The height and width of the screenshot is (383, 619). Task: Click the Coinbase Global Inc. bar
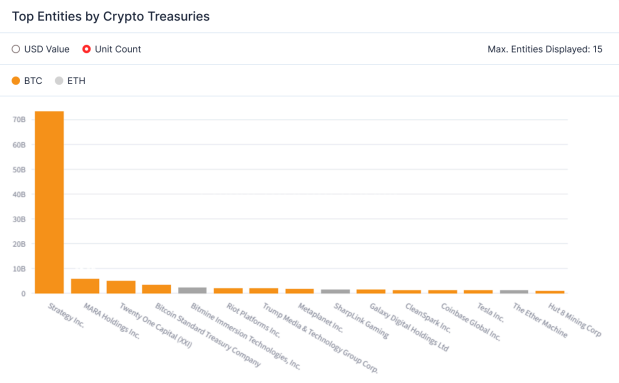443,292
